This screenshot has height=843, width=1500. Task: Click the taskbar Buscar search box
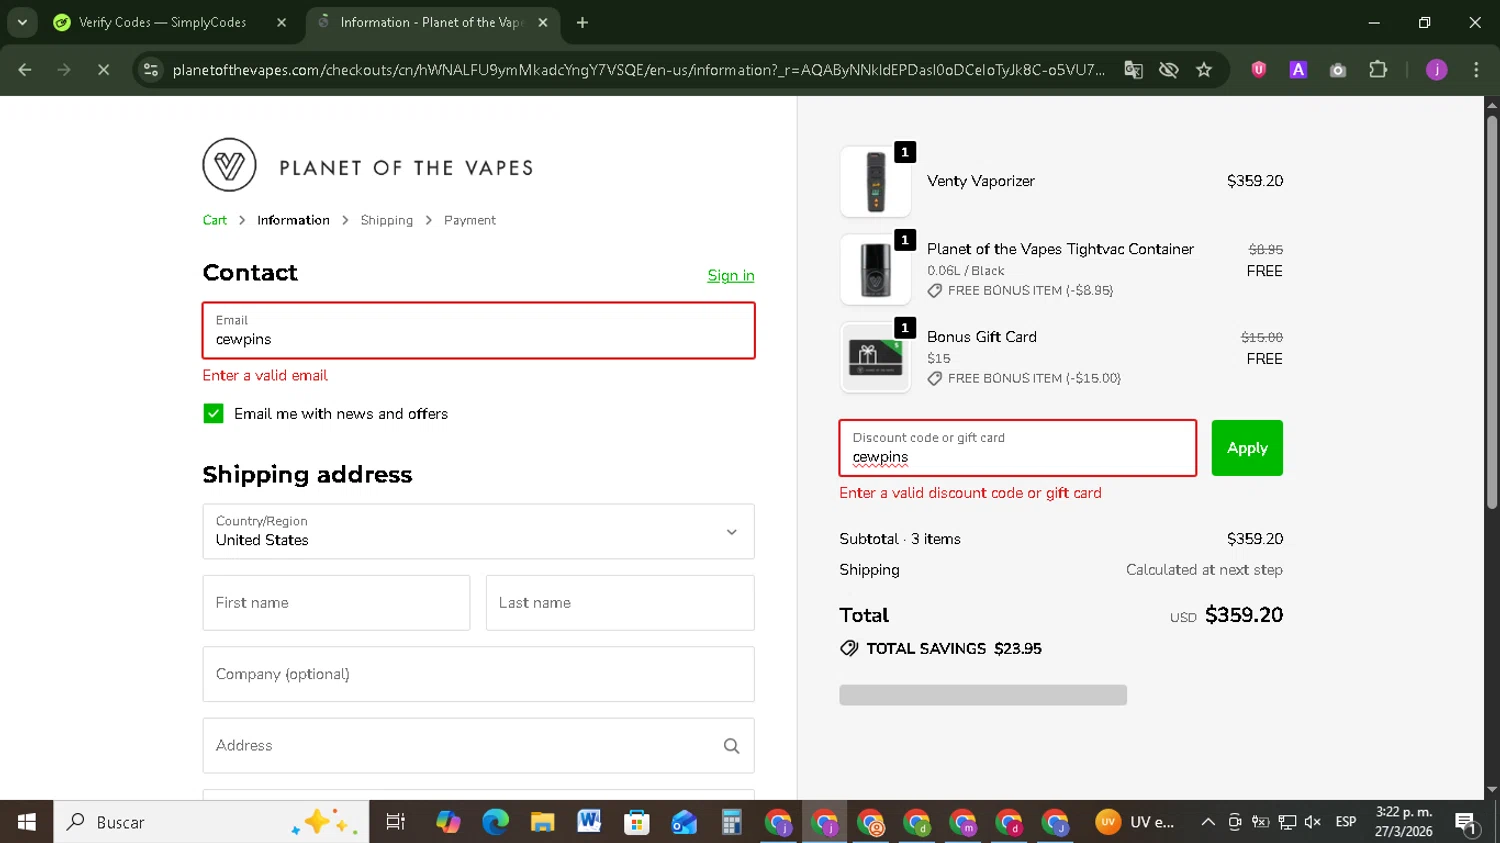(211, 822)
